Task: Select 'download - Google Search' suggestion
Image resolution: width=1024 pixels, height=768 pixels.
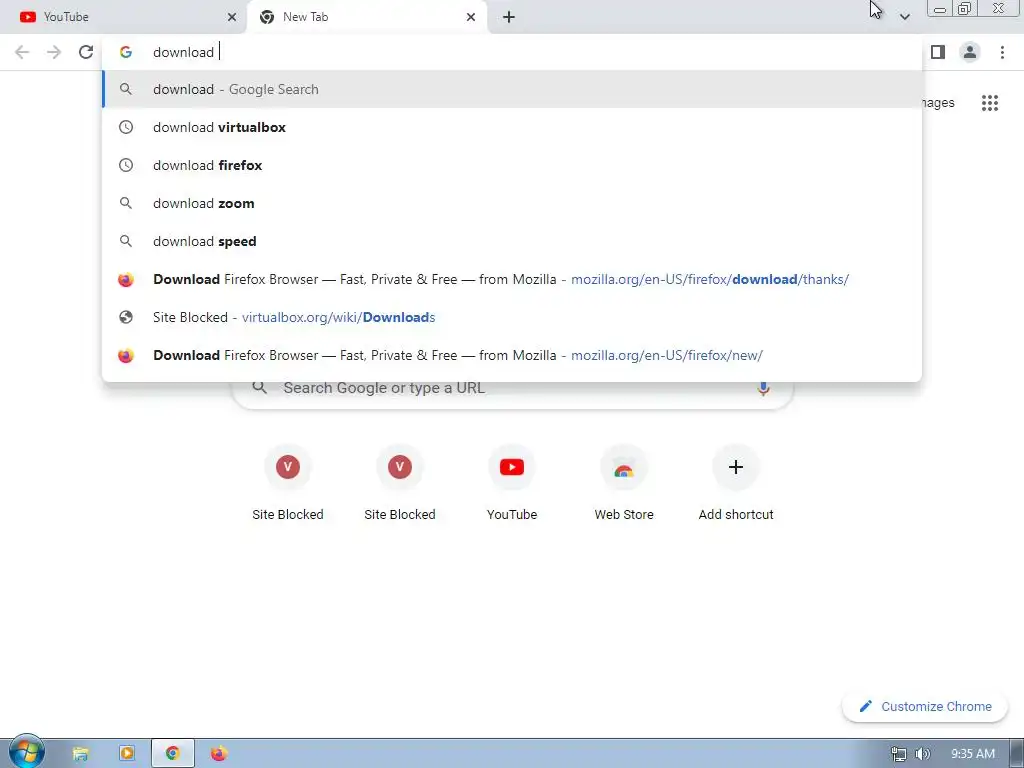Action: tap(512, 89)
